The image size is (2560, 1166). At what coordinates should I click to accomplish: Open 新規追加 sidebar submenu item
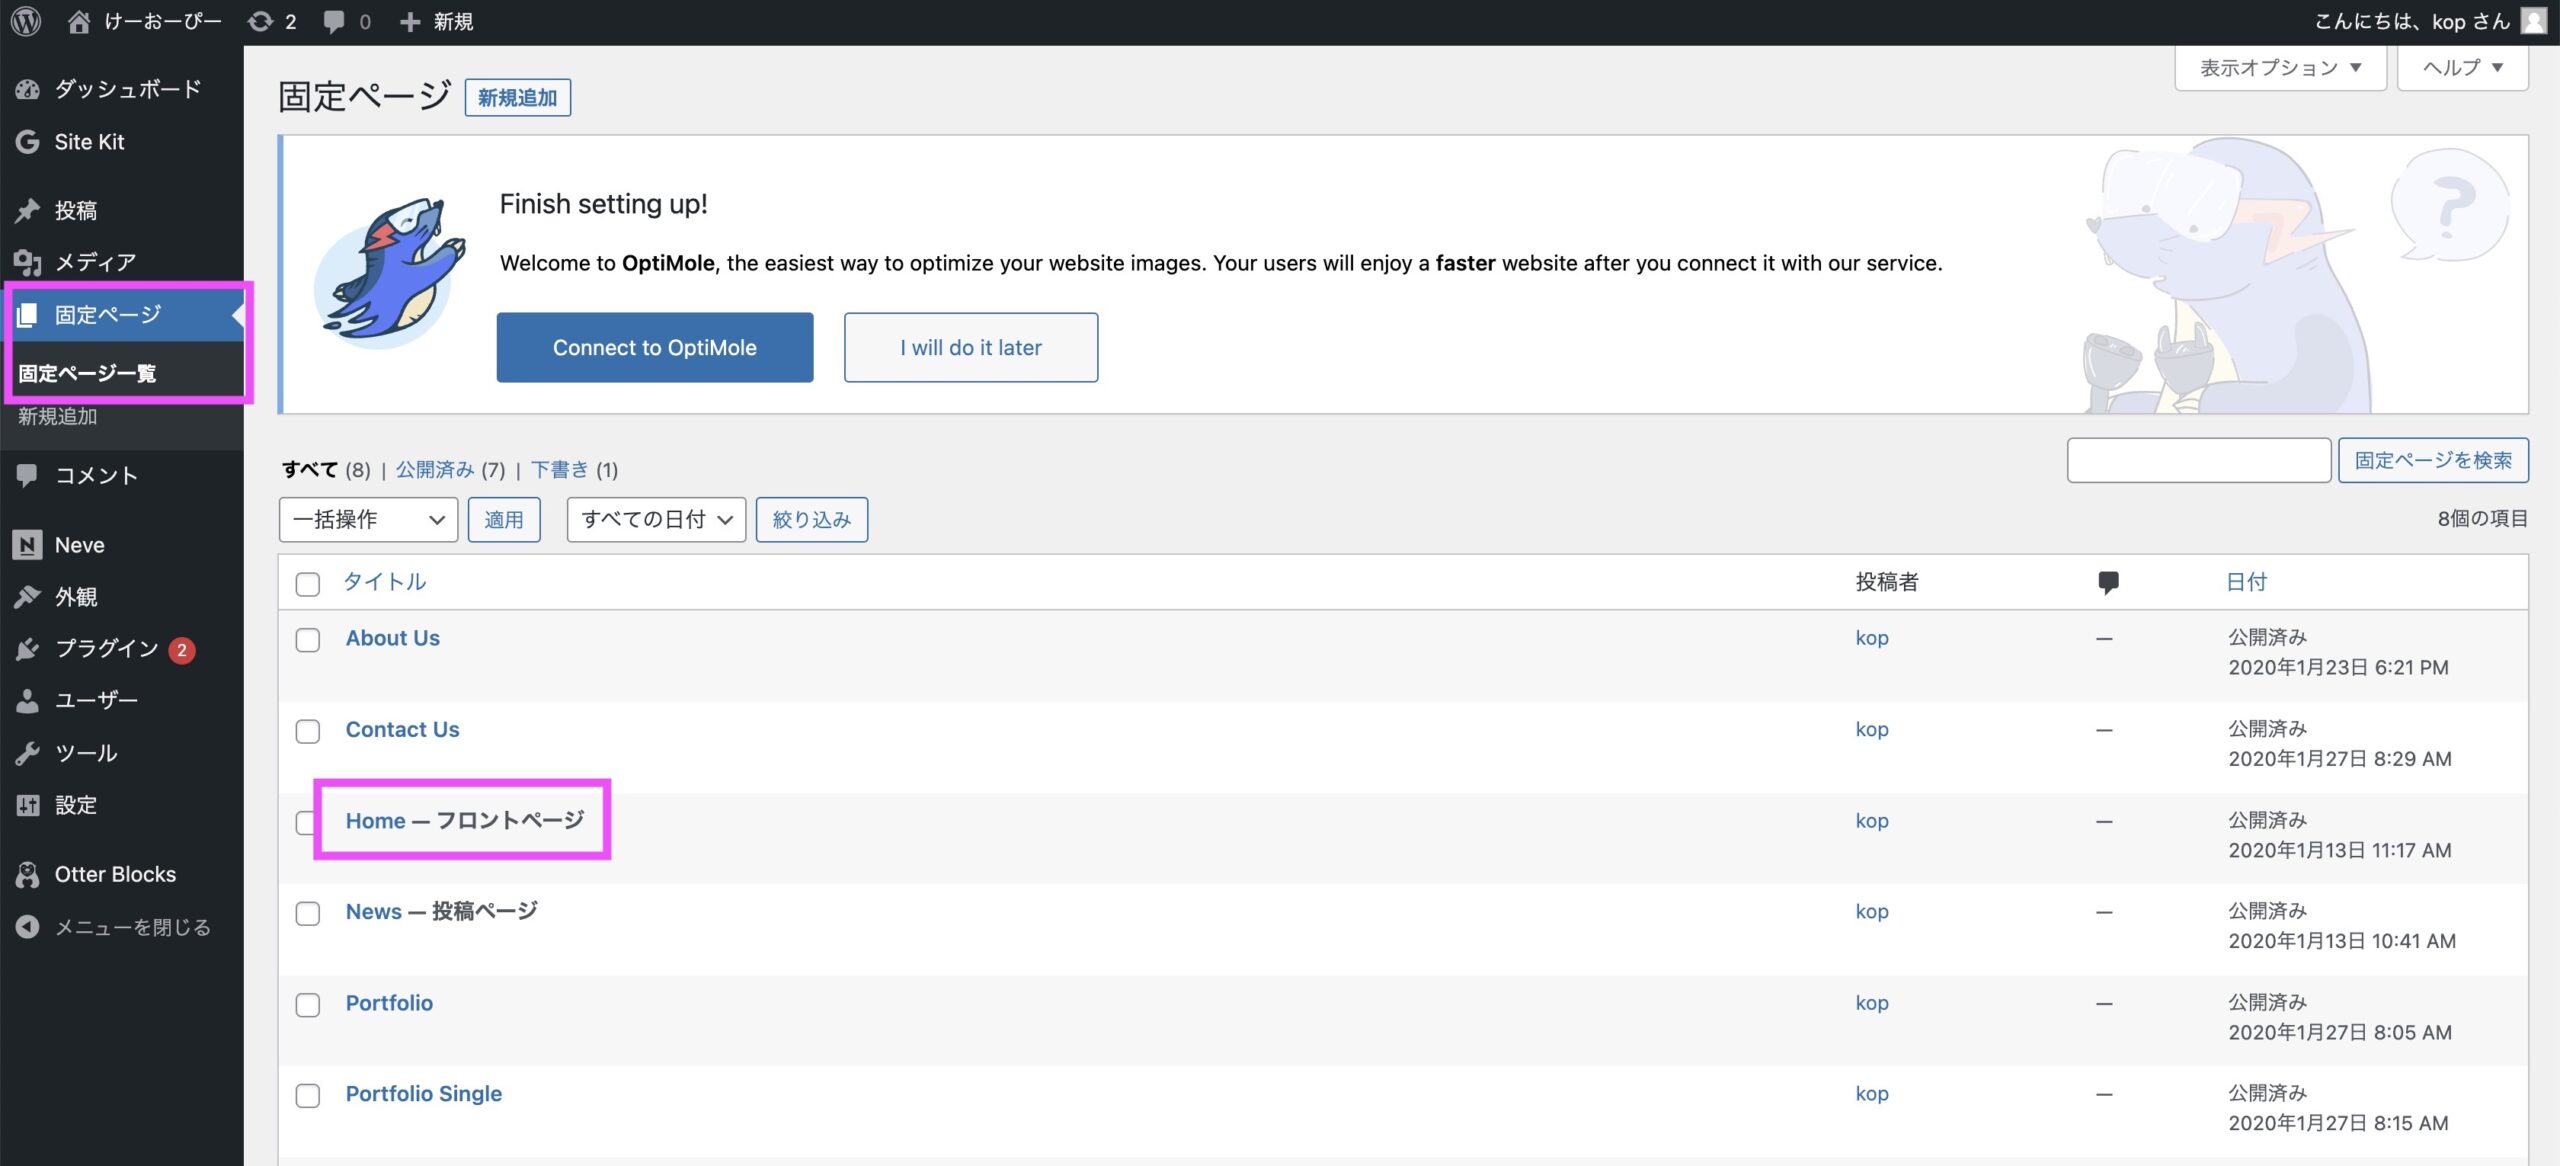(x=58, y=416)
